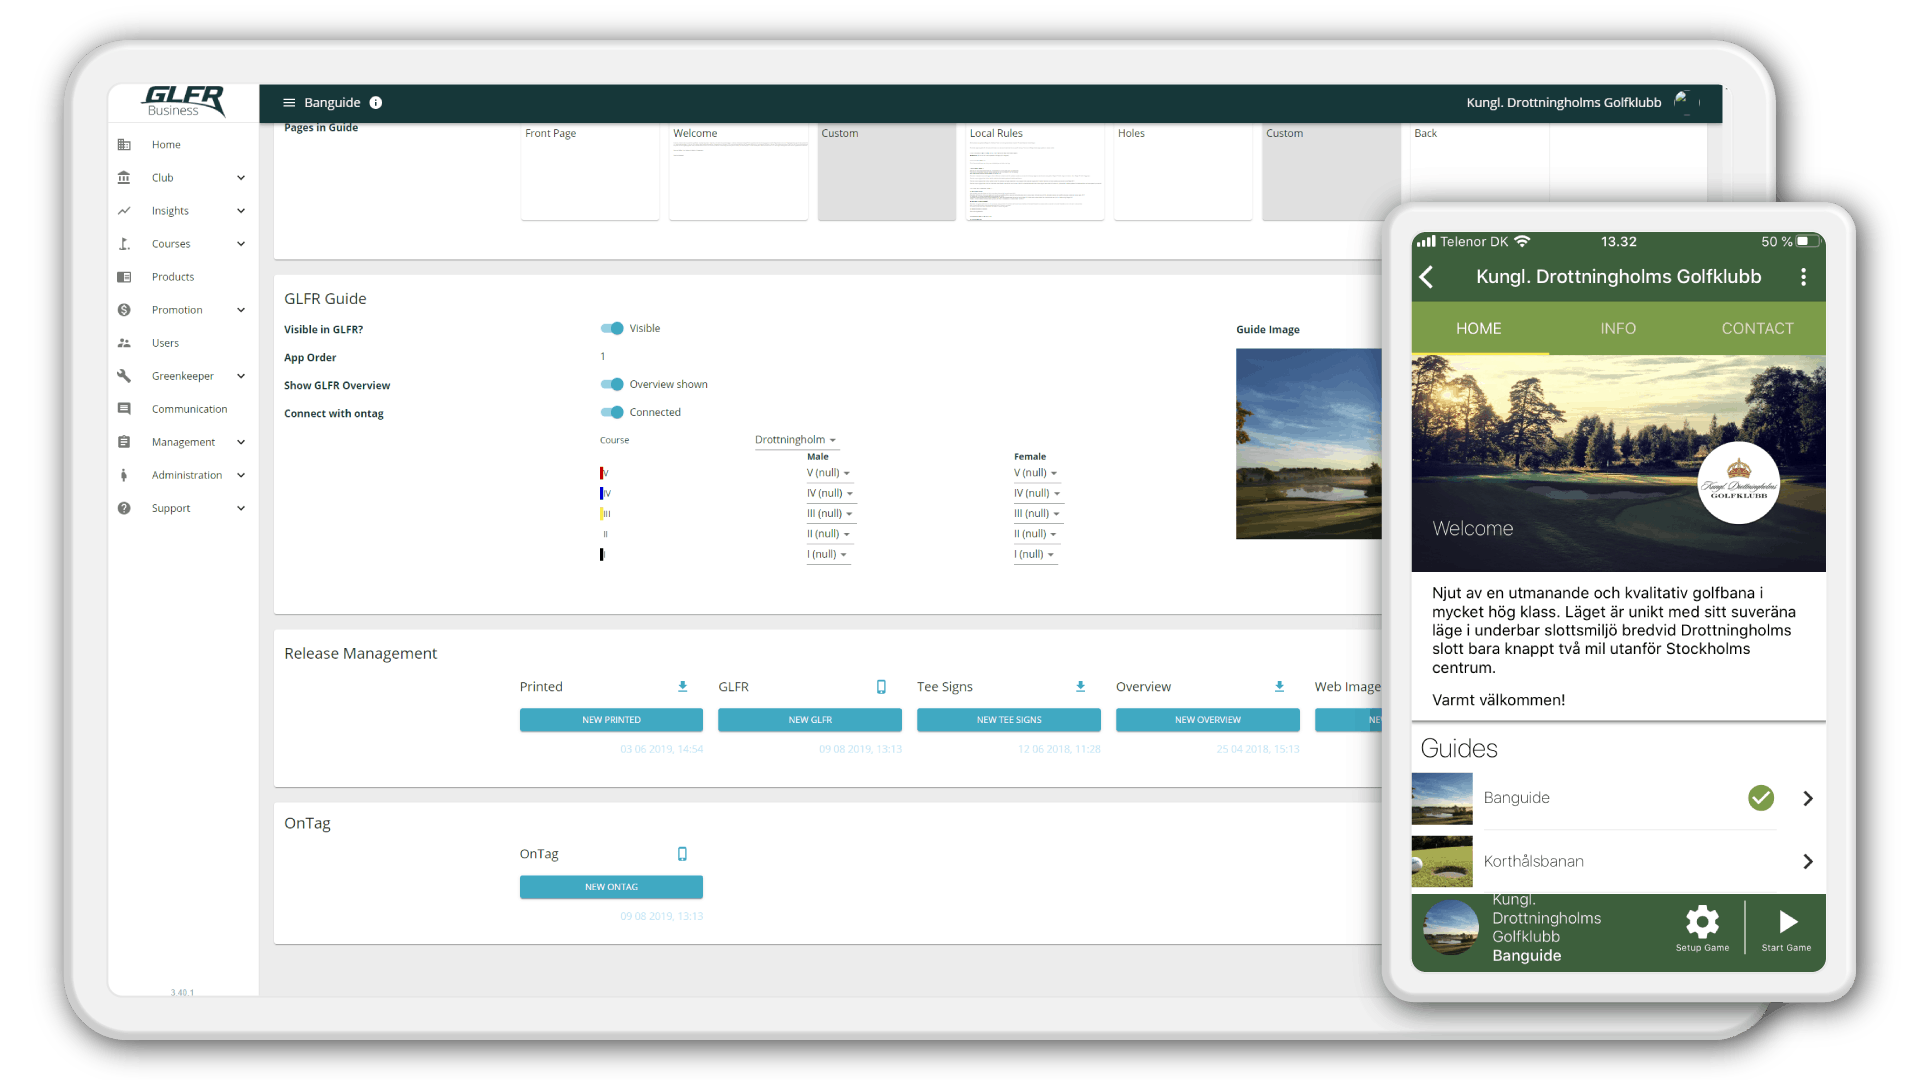1920x1080 pixels.
Task: Download the Tee Signs release
Action: point(1080,687)
